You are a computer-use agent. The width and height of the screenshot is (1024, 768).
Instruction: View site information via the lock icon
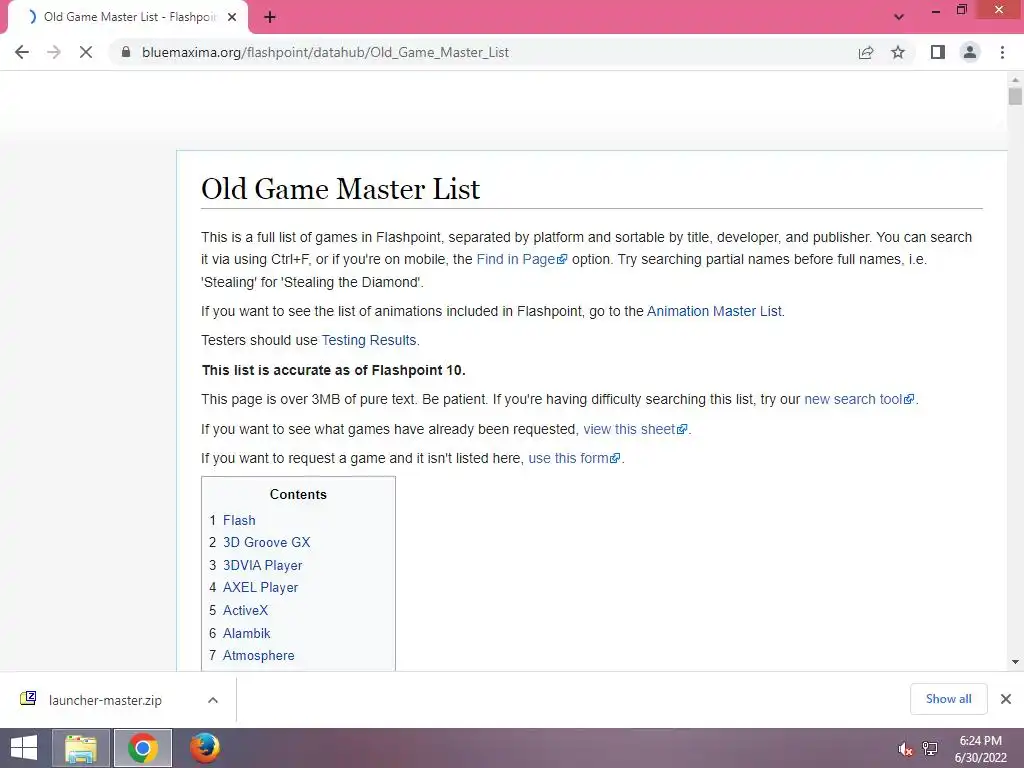126,52
